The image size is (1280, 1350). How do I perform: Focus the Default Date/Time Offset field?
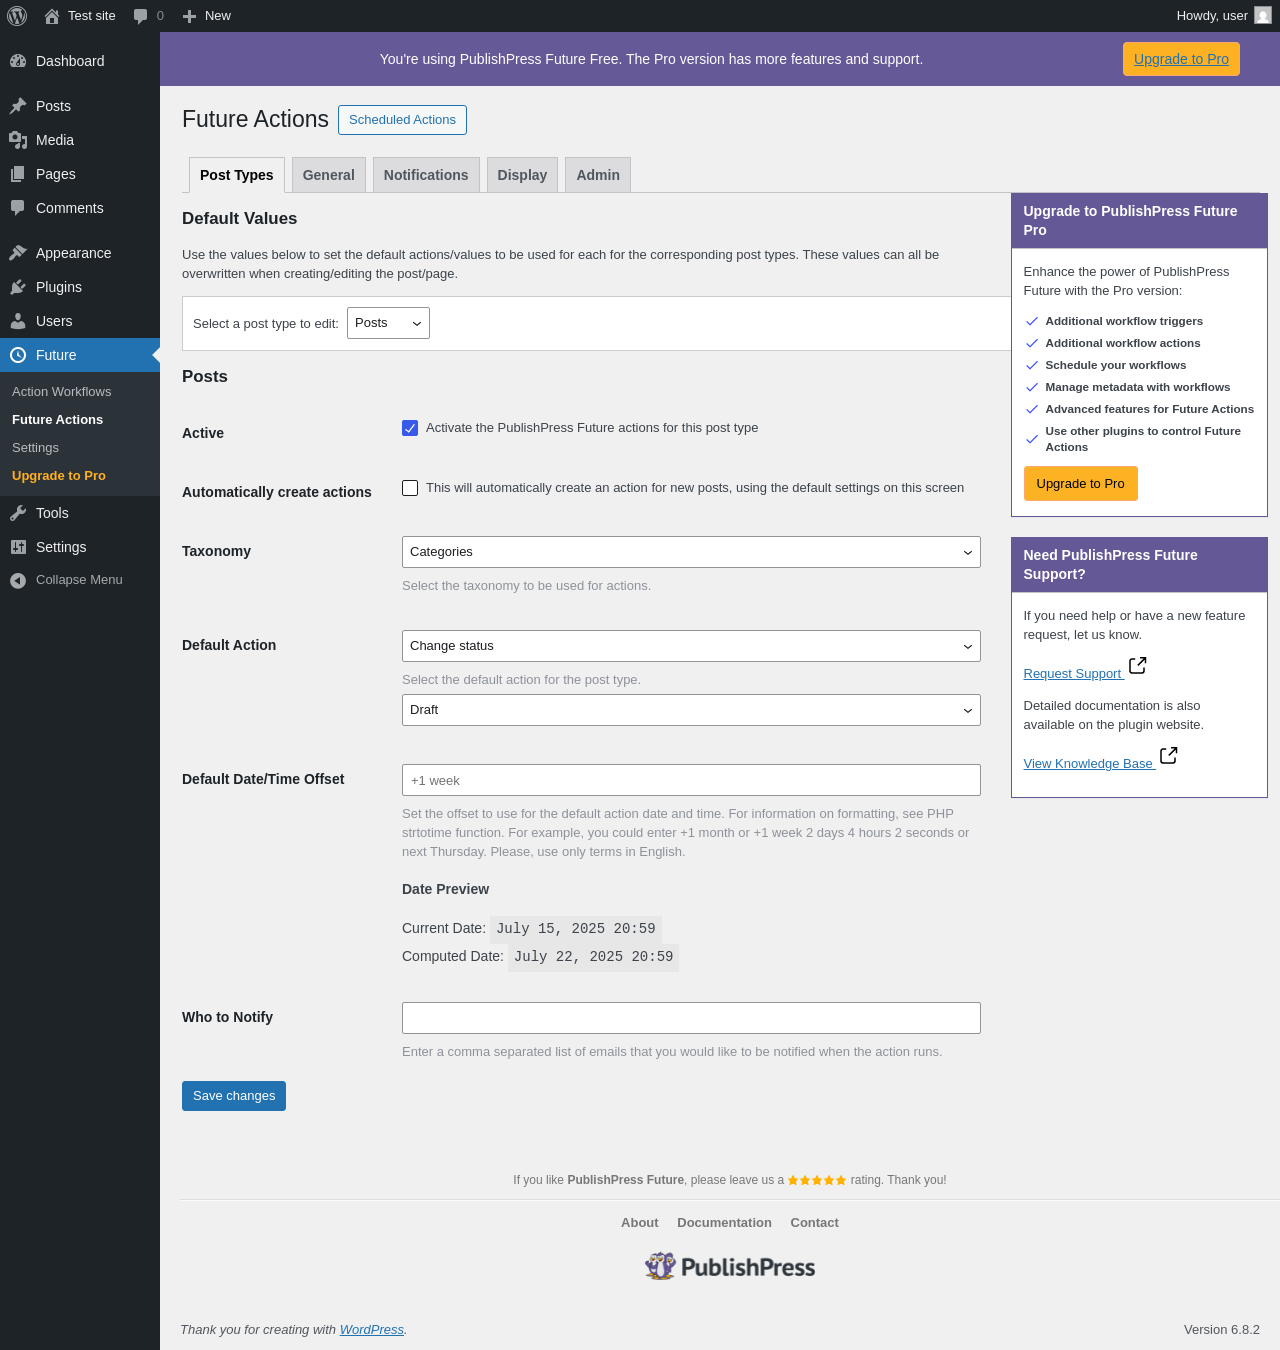pos(691,780)
